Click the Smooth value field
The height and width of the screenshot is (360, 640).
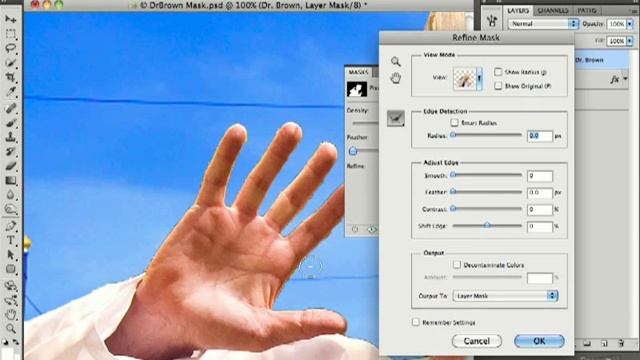click(x=540, y=176)
